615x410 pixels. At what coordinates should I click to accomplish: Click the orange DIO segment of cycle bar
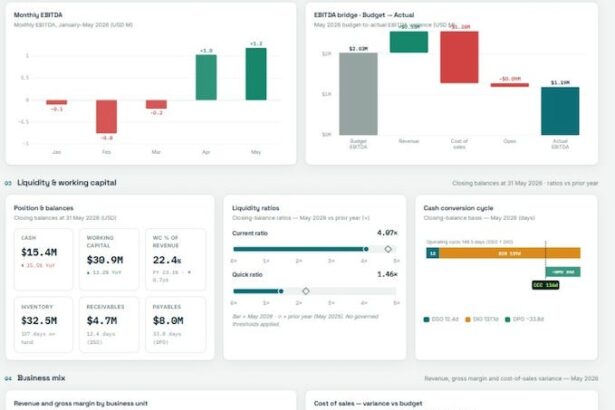[509, 253]
